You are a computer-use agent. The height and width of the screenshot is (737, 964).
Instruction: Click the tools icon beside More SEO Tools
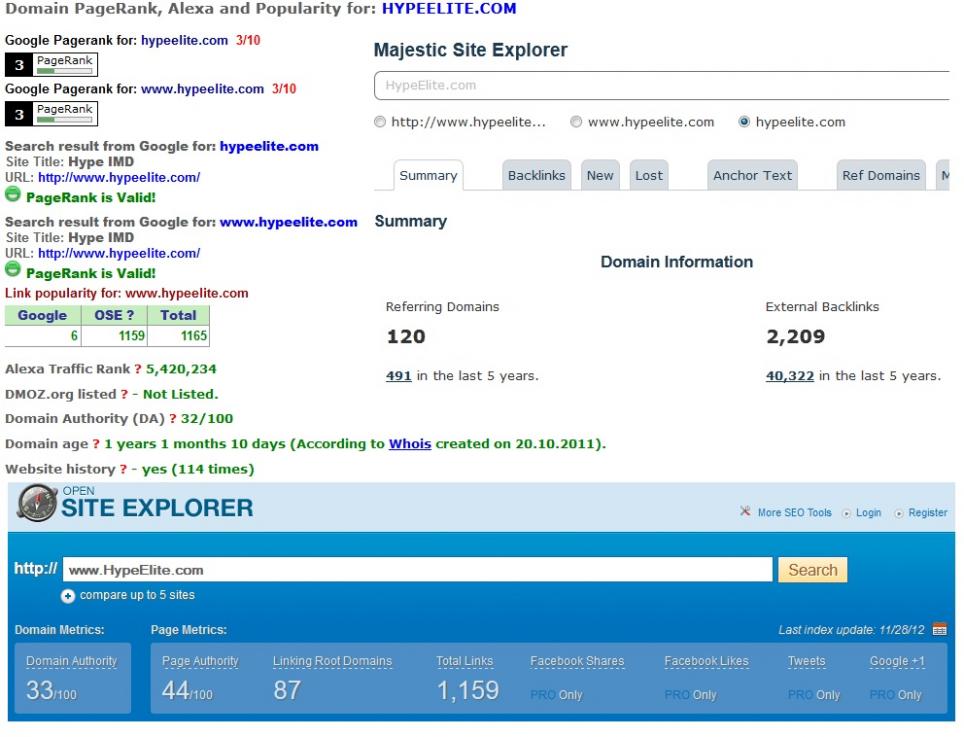(x=745, y=511)
